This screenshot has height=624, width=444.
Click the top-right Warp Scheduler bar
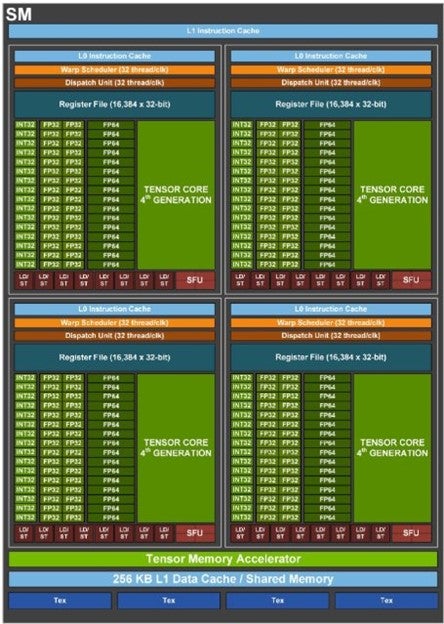(x=331, y=70)
